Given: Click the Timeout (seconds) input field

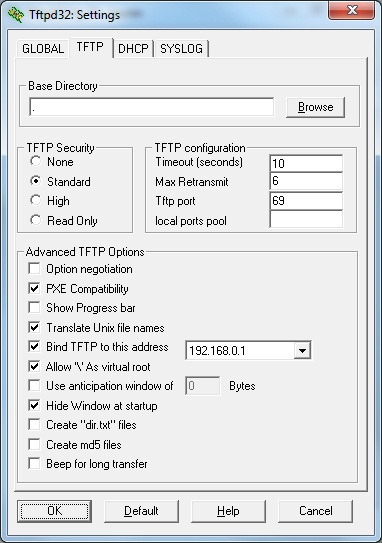Looking at the screenshot, I should click(306, 163).
